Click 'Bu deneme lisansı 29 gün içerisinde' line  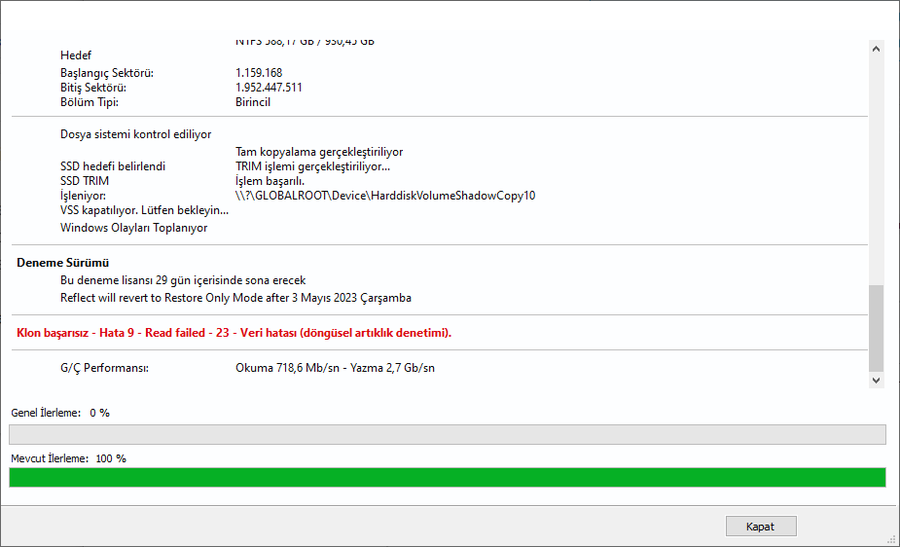pos(183,280)
